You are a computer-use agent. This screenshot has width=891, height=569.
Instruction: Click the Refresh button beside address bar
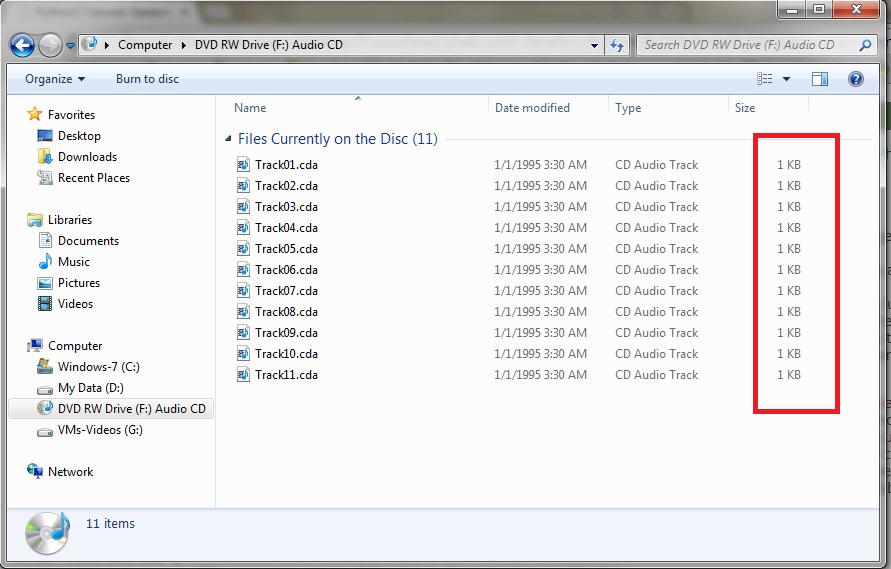click(x=617, y=45)
